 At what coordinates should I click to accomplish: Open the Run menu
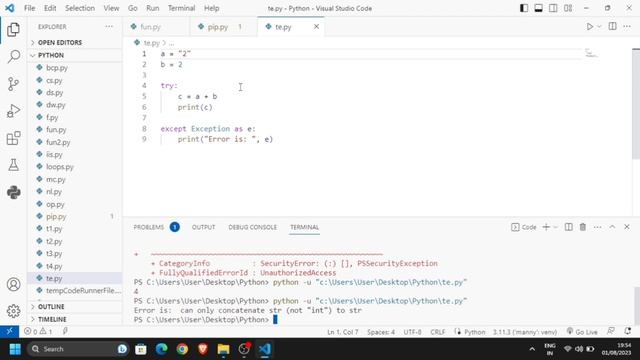click(x=153, y=8)
